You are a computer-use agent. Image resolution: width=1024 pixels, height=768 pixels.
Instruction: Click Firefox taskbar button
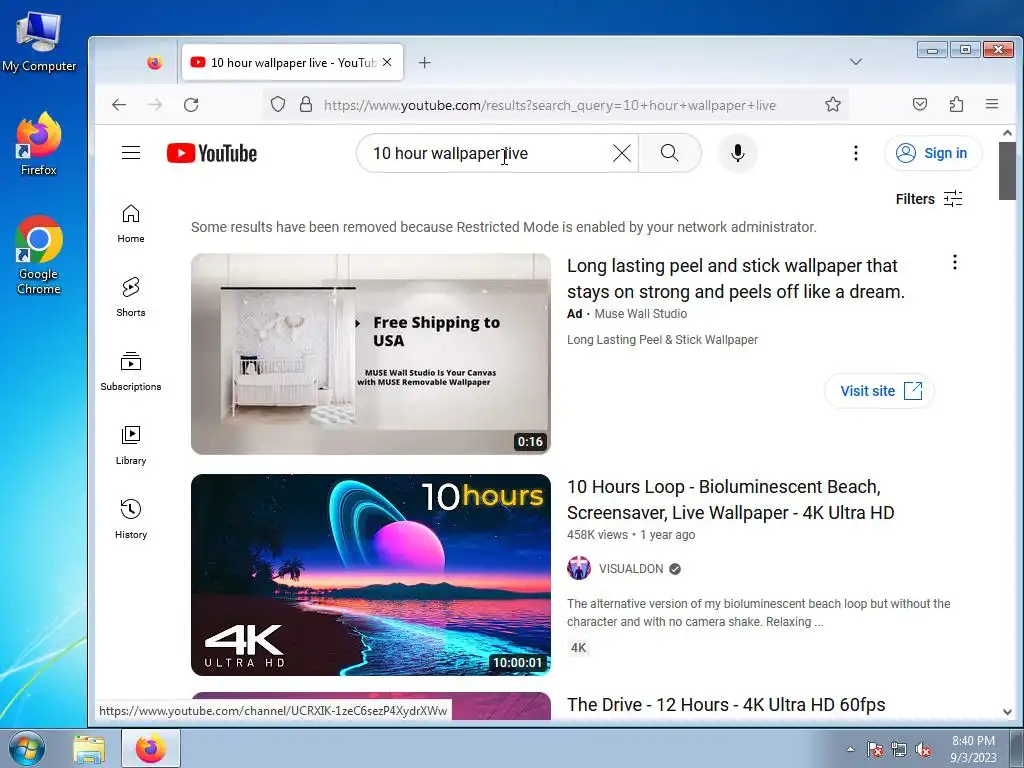(x=151, y=749)
